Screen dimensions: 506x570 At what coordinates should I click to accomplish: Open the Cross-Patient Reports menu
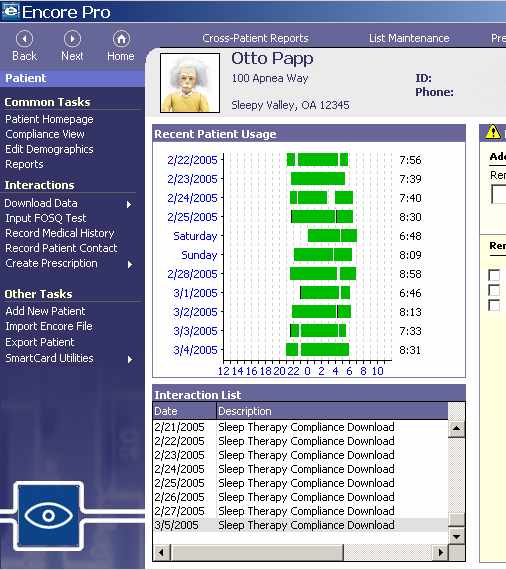(256, 38)
